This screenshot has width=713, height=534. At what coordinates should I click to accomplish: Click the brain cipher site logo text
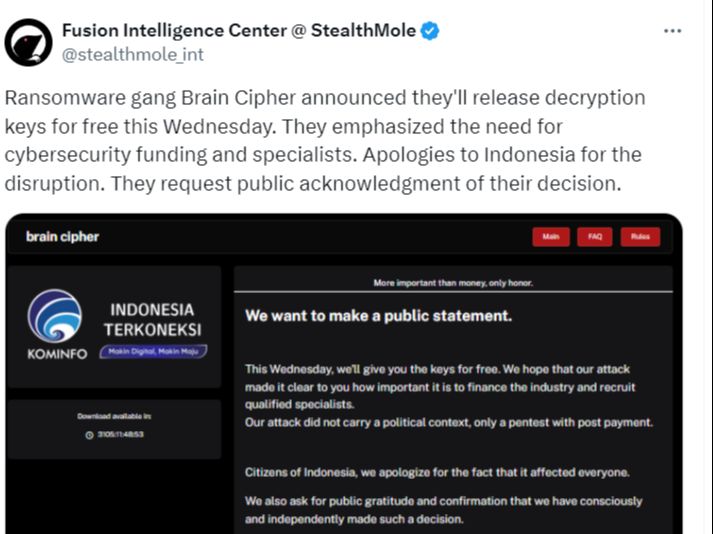(x=62, y=237)
